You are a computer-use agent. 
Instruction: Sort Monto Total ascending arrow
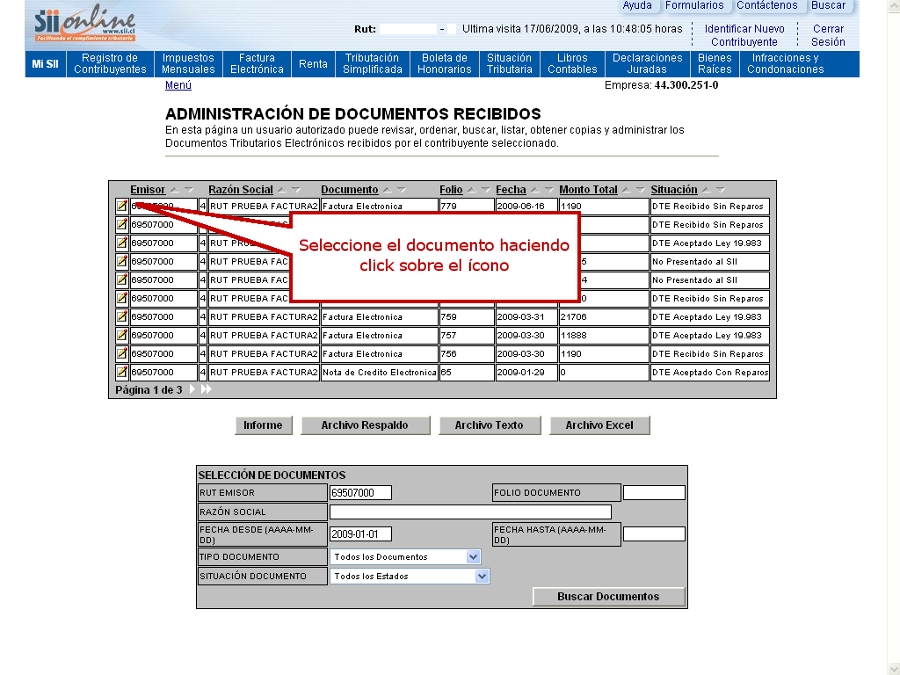[626, 190]
